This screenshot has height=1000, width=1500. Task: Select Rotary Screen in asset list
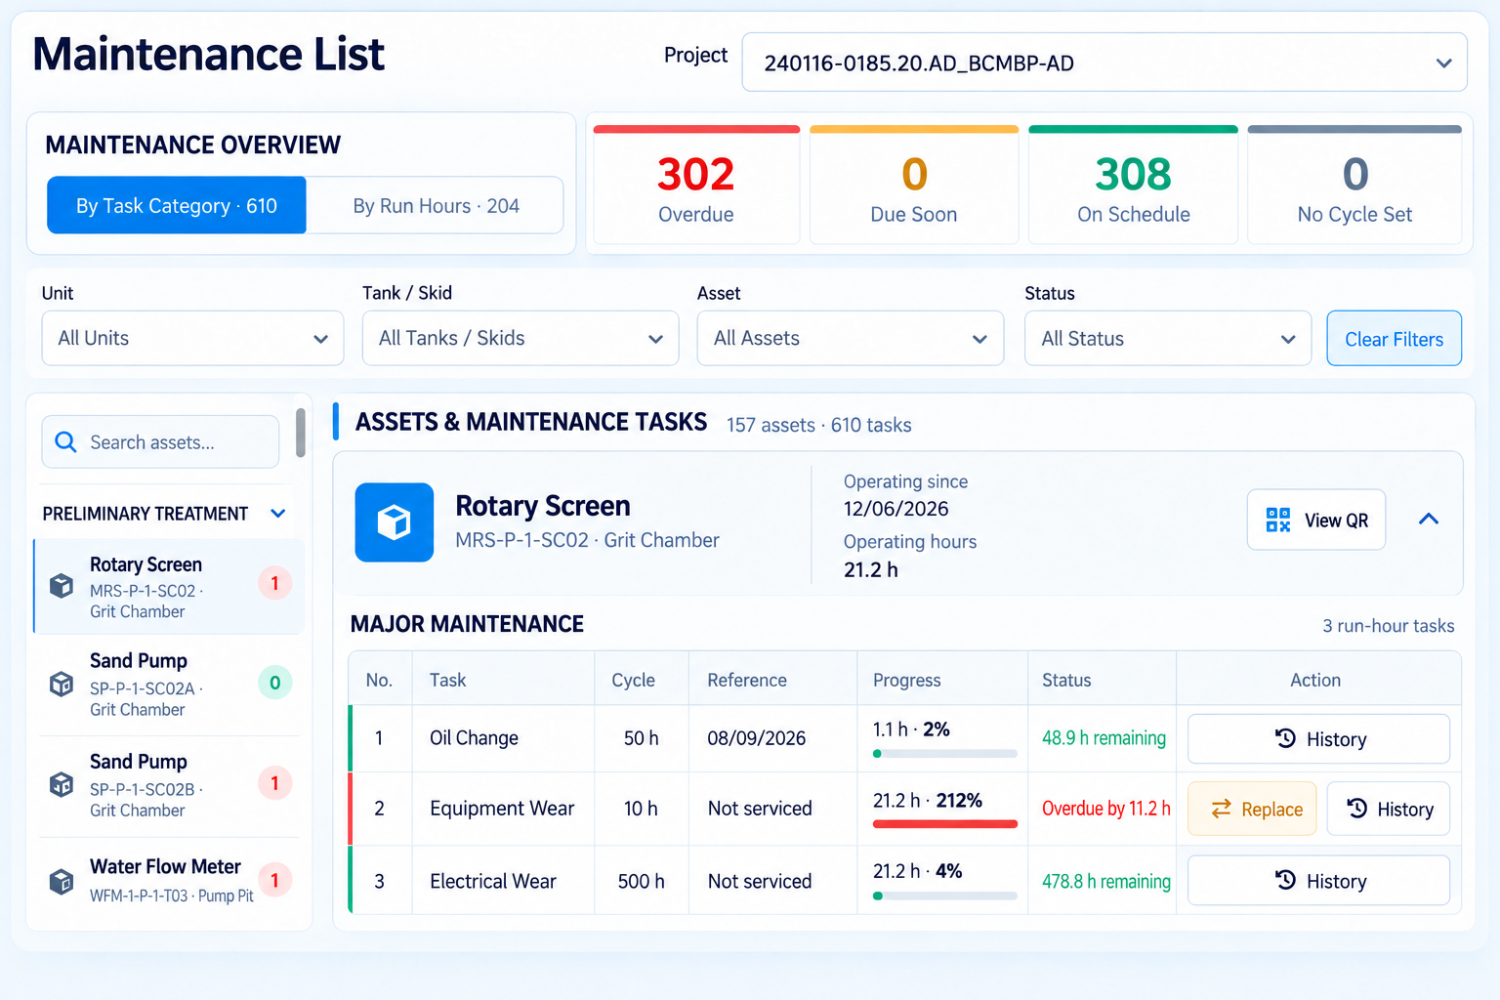click(169, 587)
